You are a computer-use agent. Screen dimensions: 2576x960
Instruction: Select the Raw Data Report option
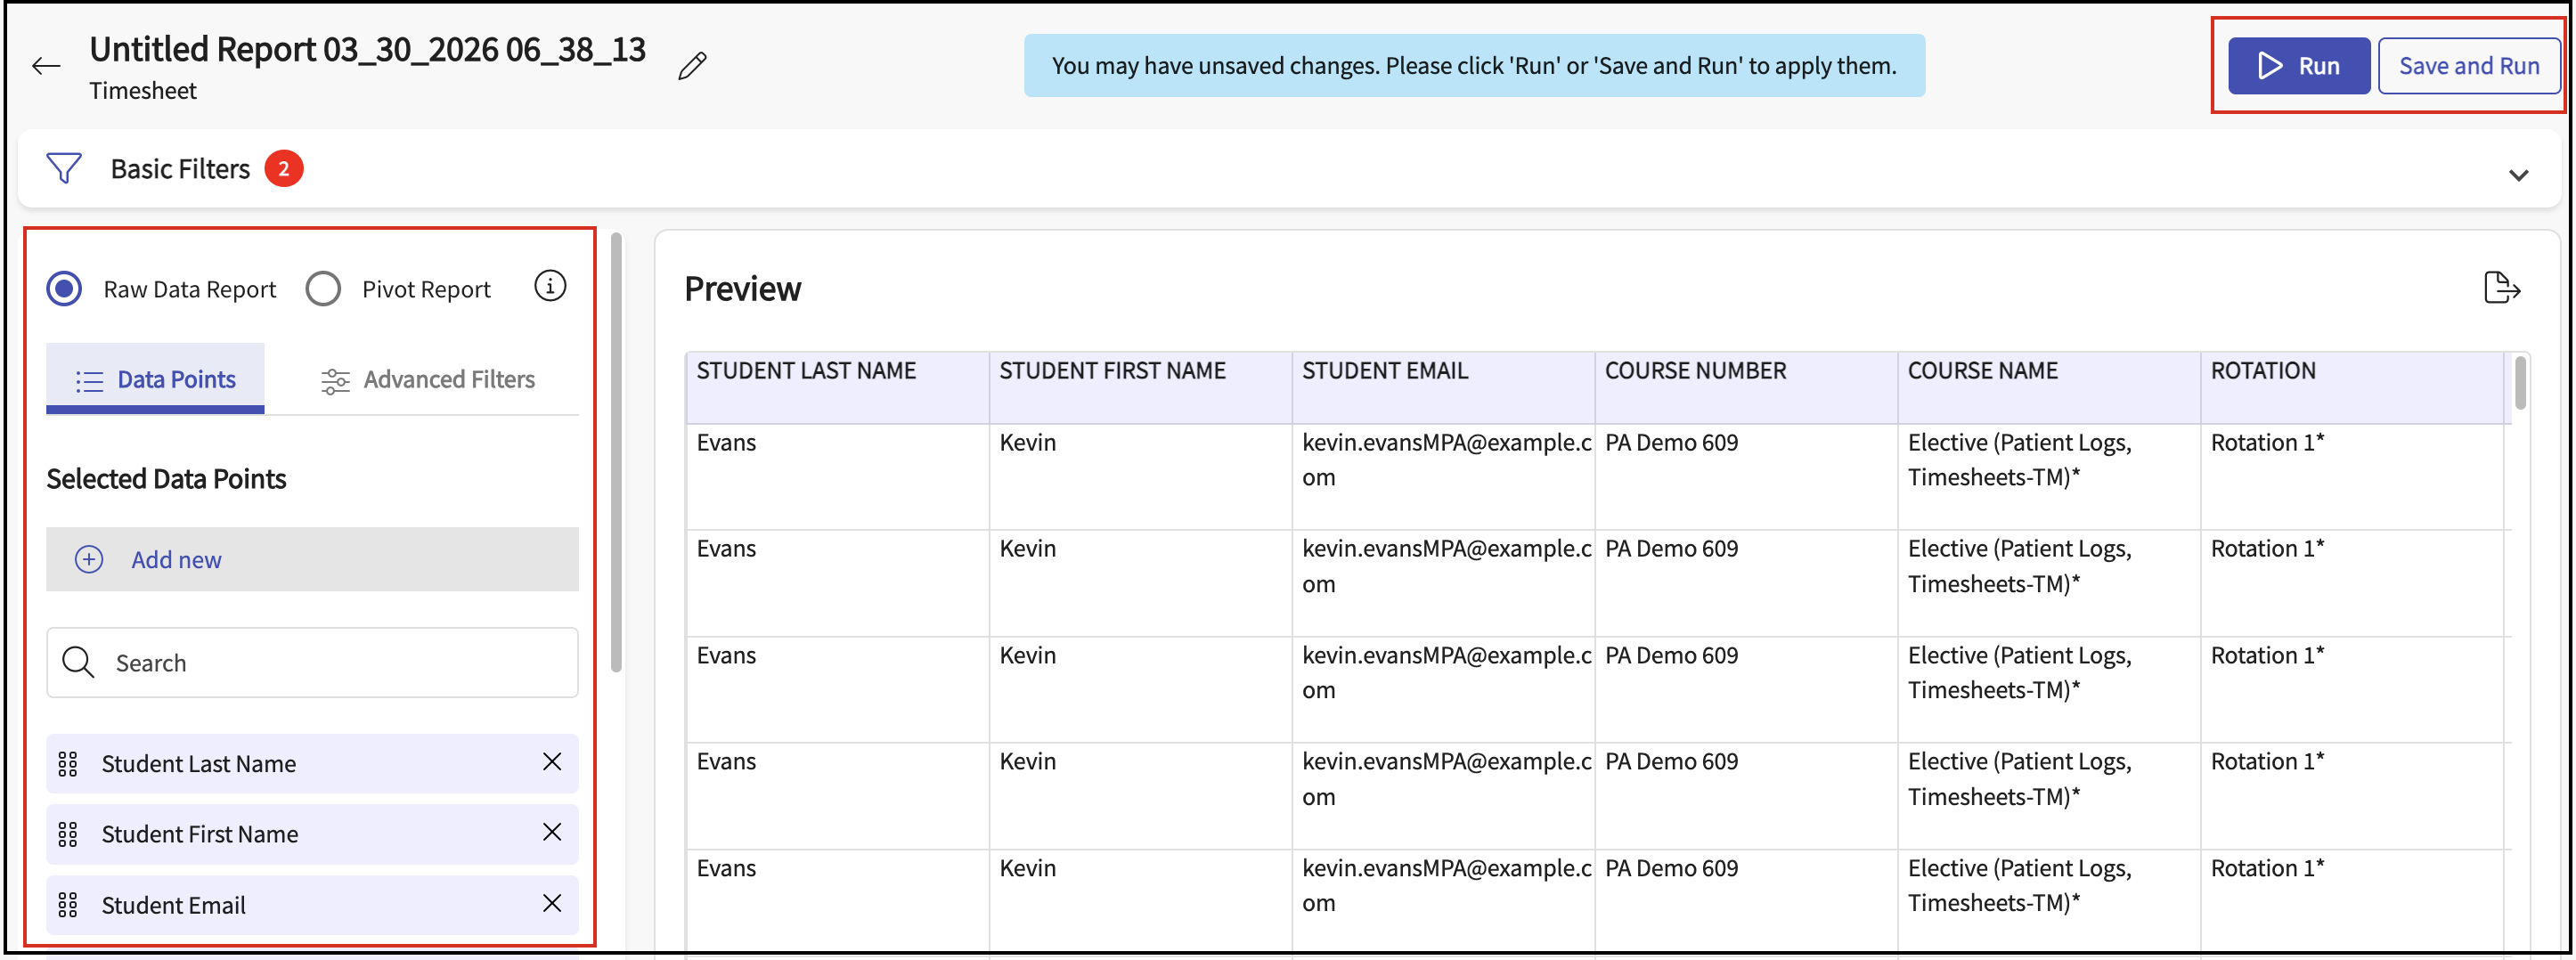[65, 289]
